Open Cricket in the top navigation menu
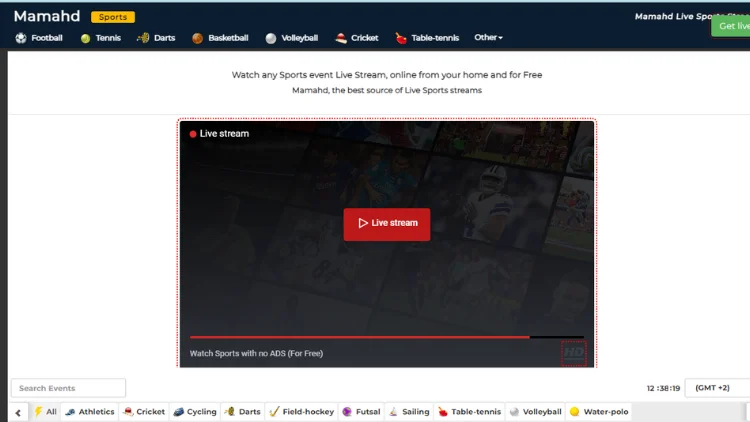 tap(357, 38)
